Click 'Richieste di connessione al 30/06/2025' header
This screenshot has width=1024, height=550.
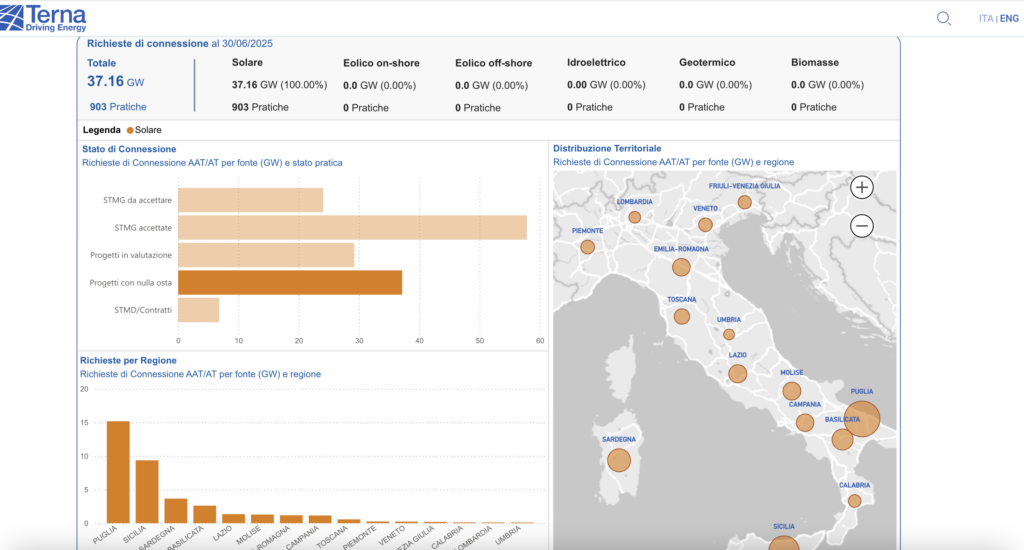tap(180, 44)
